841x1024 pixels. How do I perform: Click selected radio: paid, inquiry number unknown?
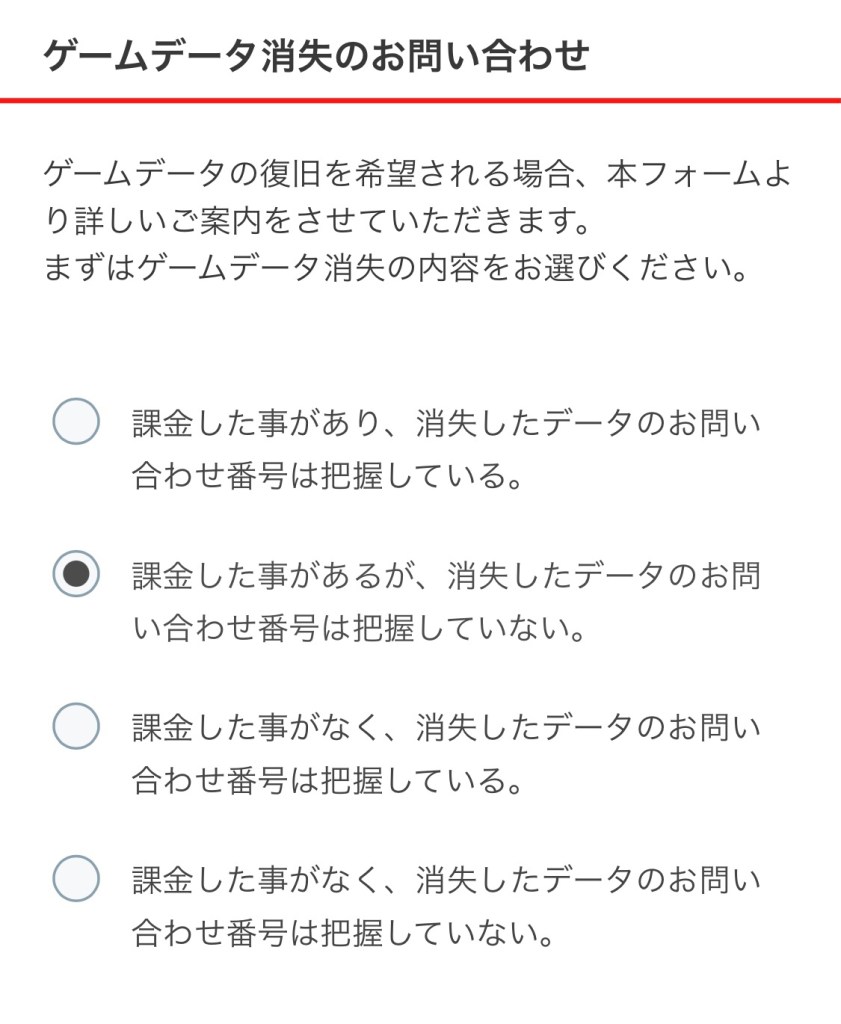tap(76, 574)
